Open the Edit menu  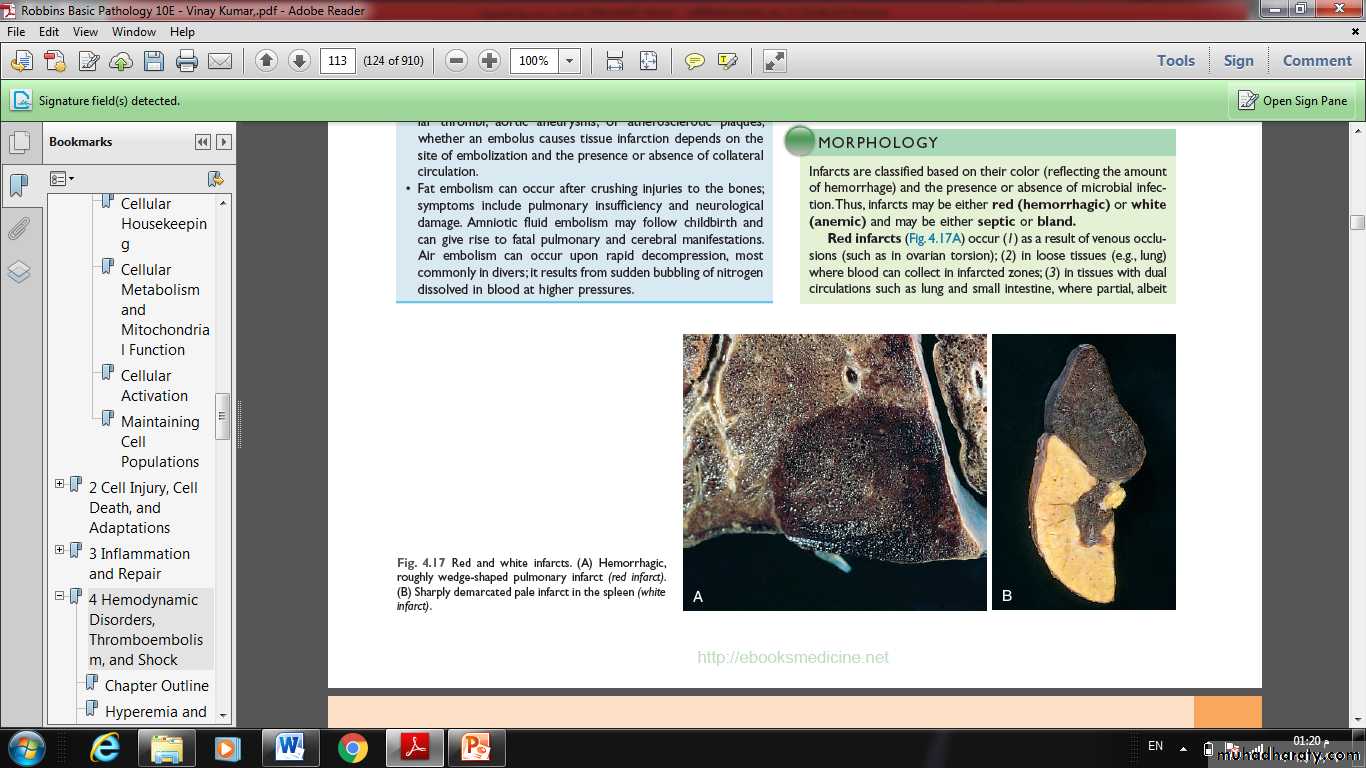pos(48,32)
